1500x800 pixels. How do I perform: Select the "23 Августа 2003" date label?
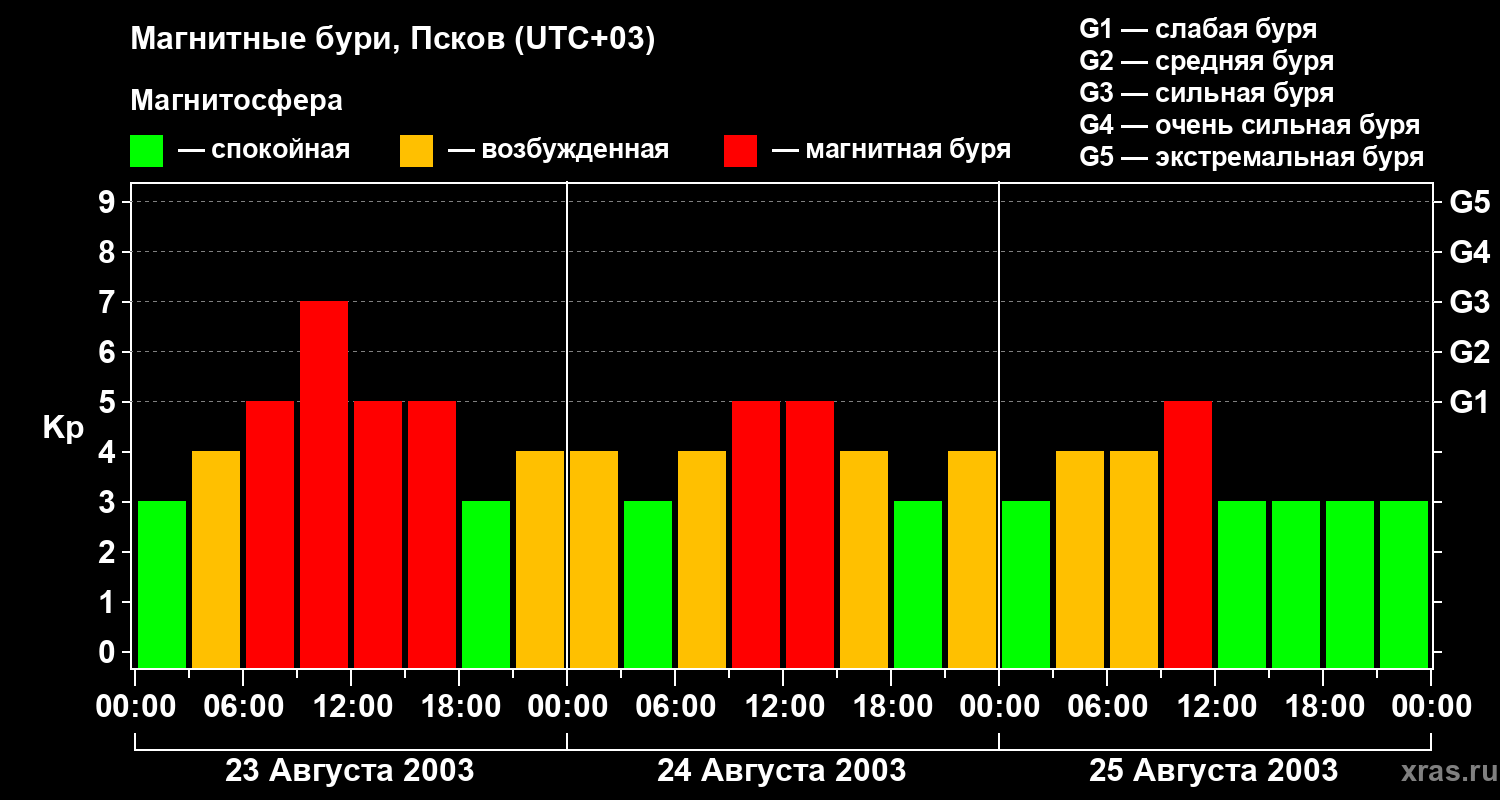pos(349,771)
